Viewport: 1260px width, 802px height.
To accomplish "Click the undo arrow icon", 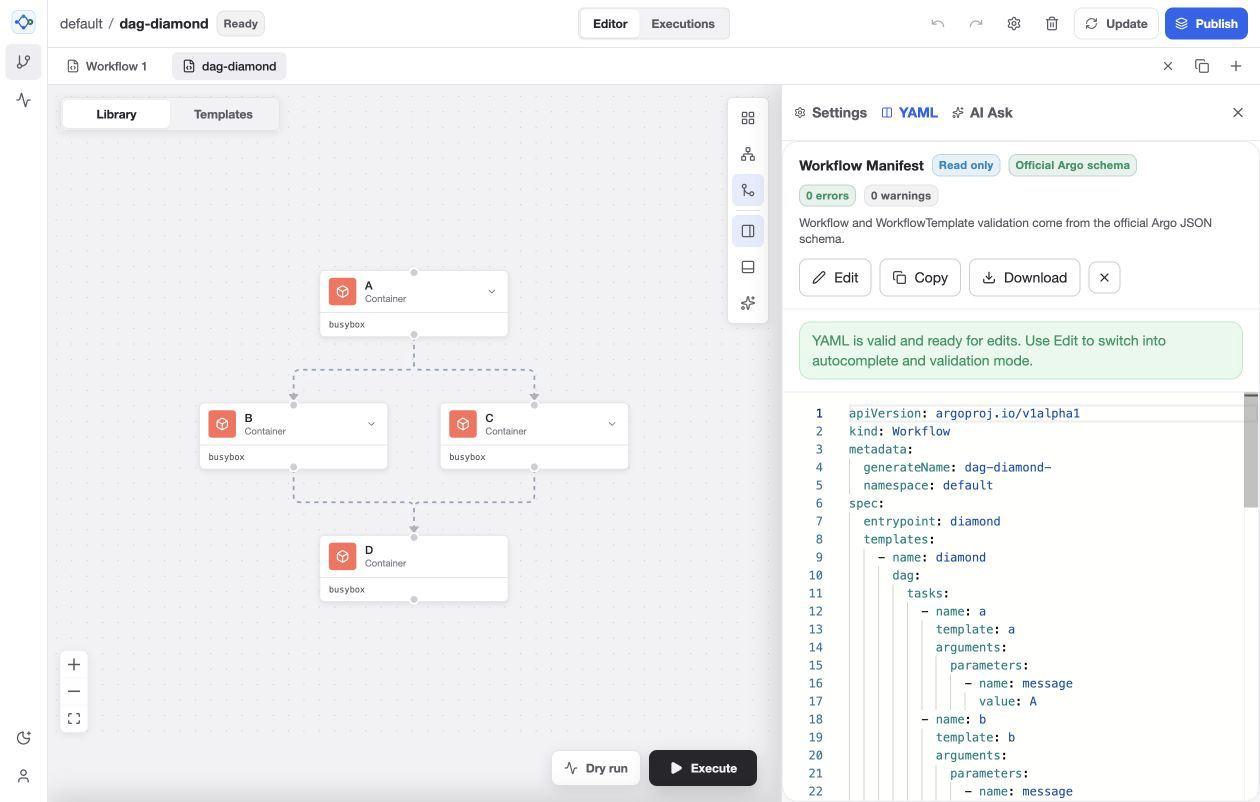I will [937, 23].
